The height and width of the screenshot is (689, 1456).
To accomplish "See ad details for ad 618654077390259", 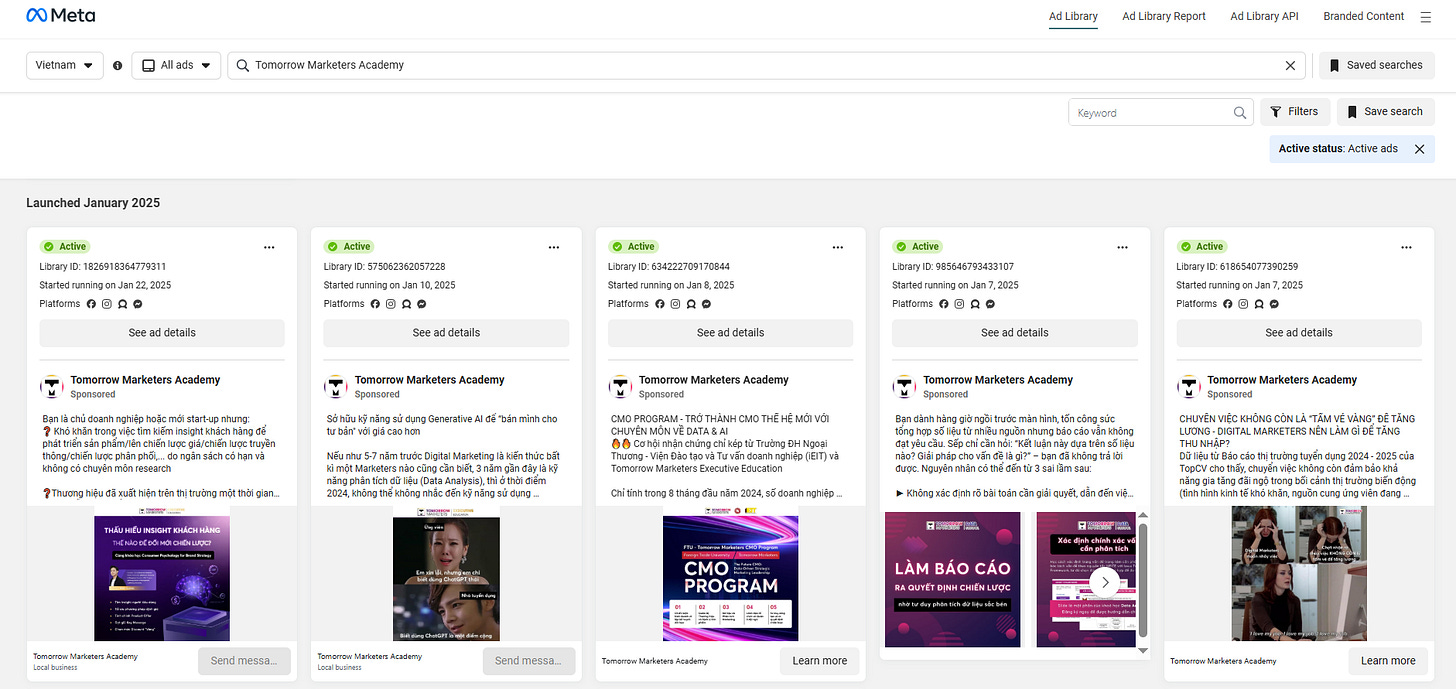I will coord(1298,333).
